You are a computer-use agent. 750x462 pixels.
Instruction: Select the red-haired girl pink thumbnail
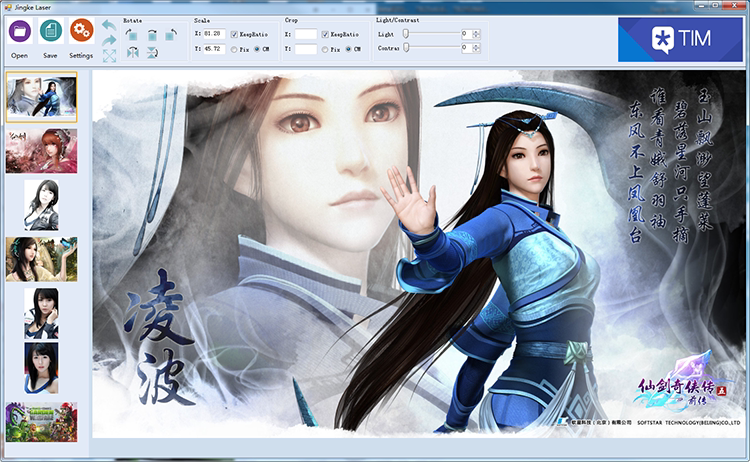coord(42,151)
